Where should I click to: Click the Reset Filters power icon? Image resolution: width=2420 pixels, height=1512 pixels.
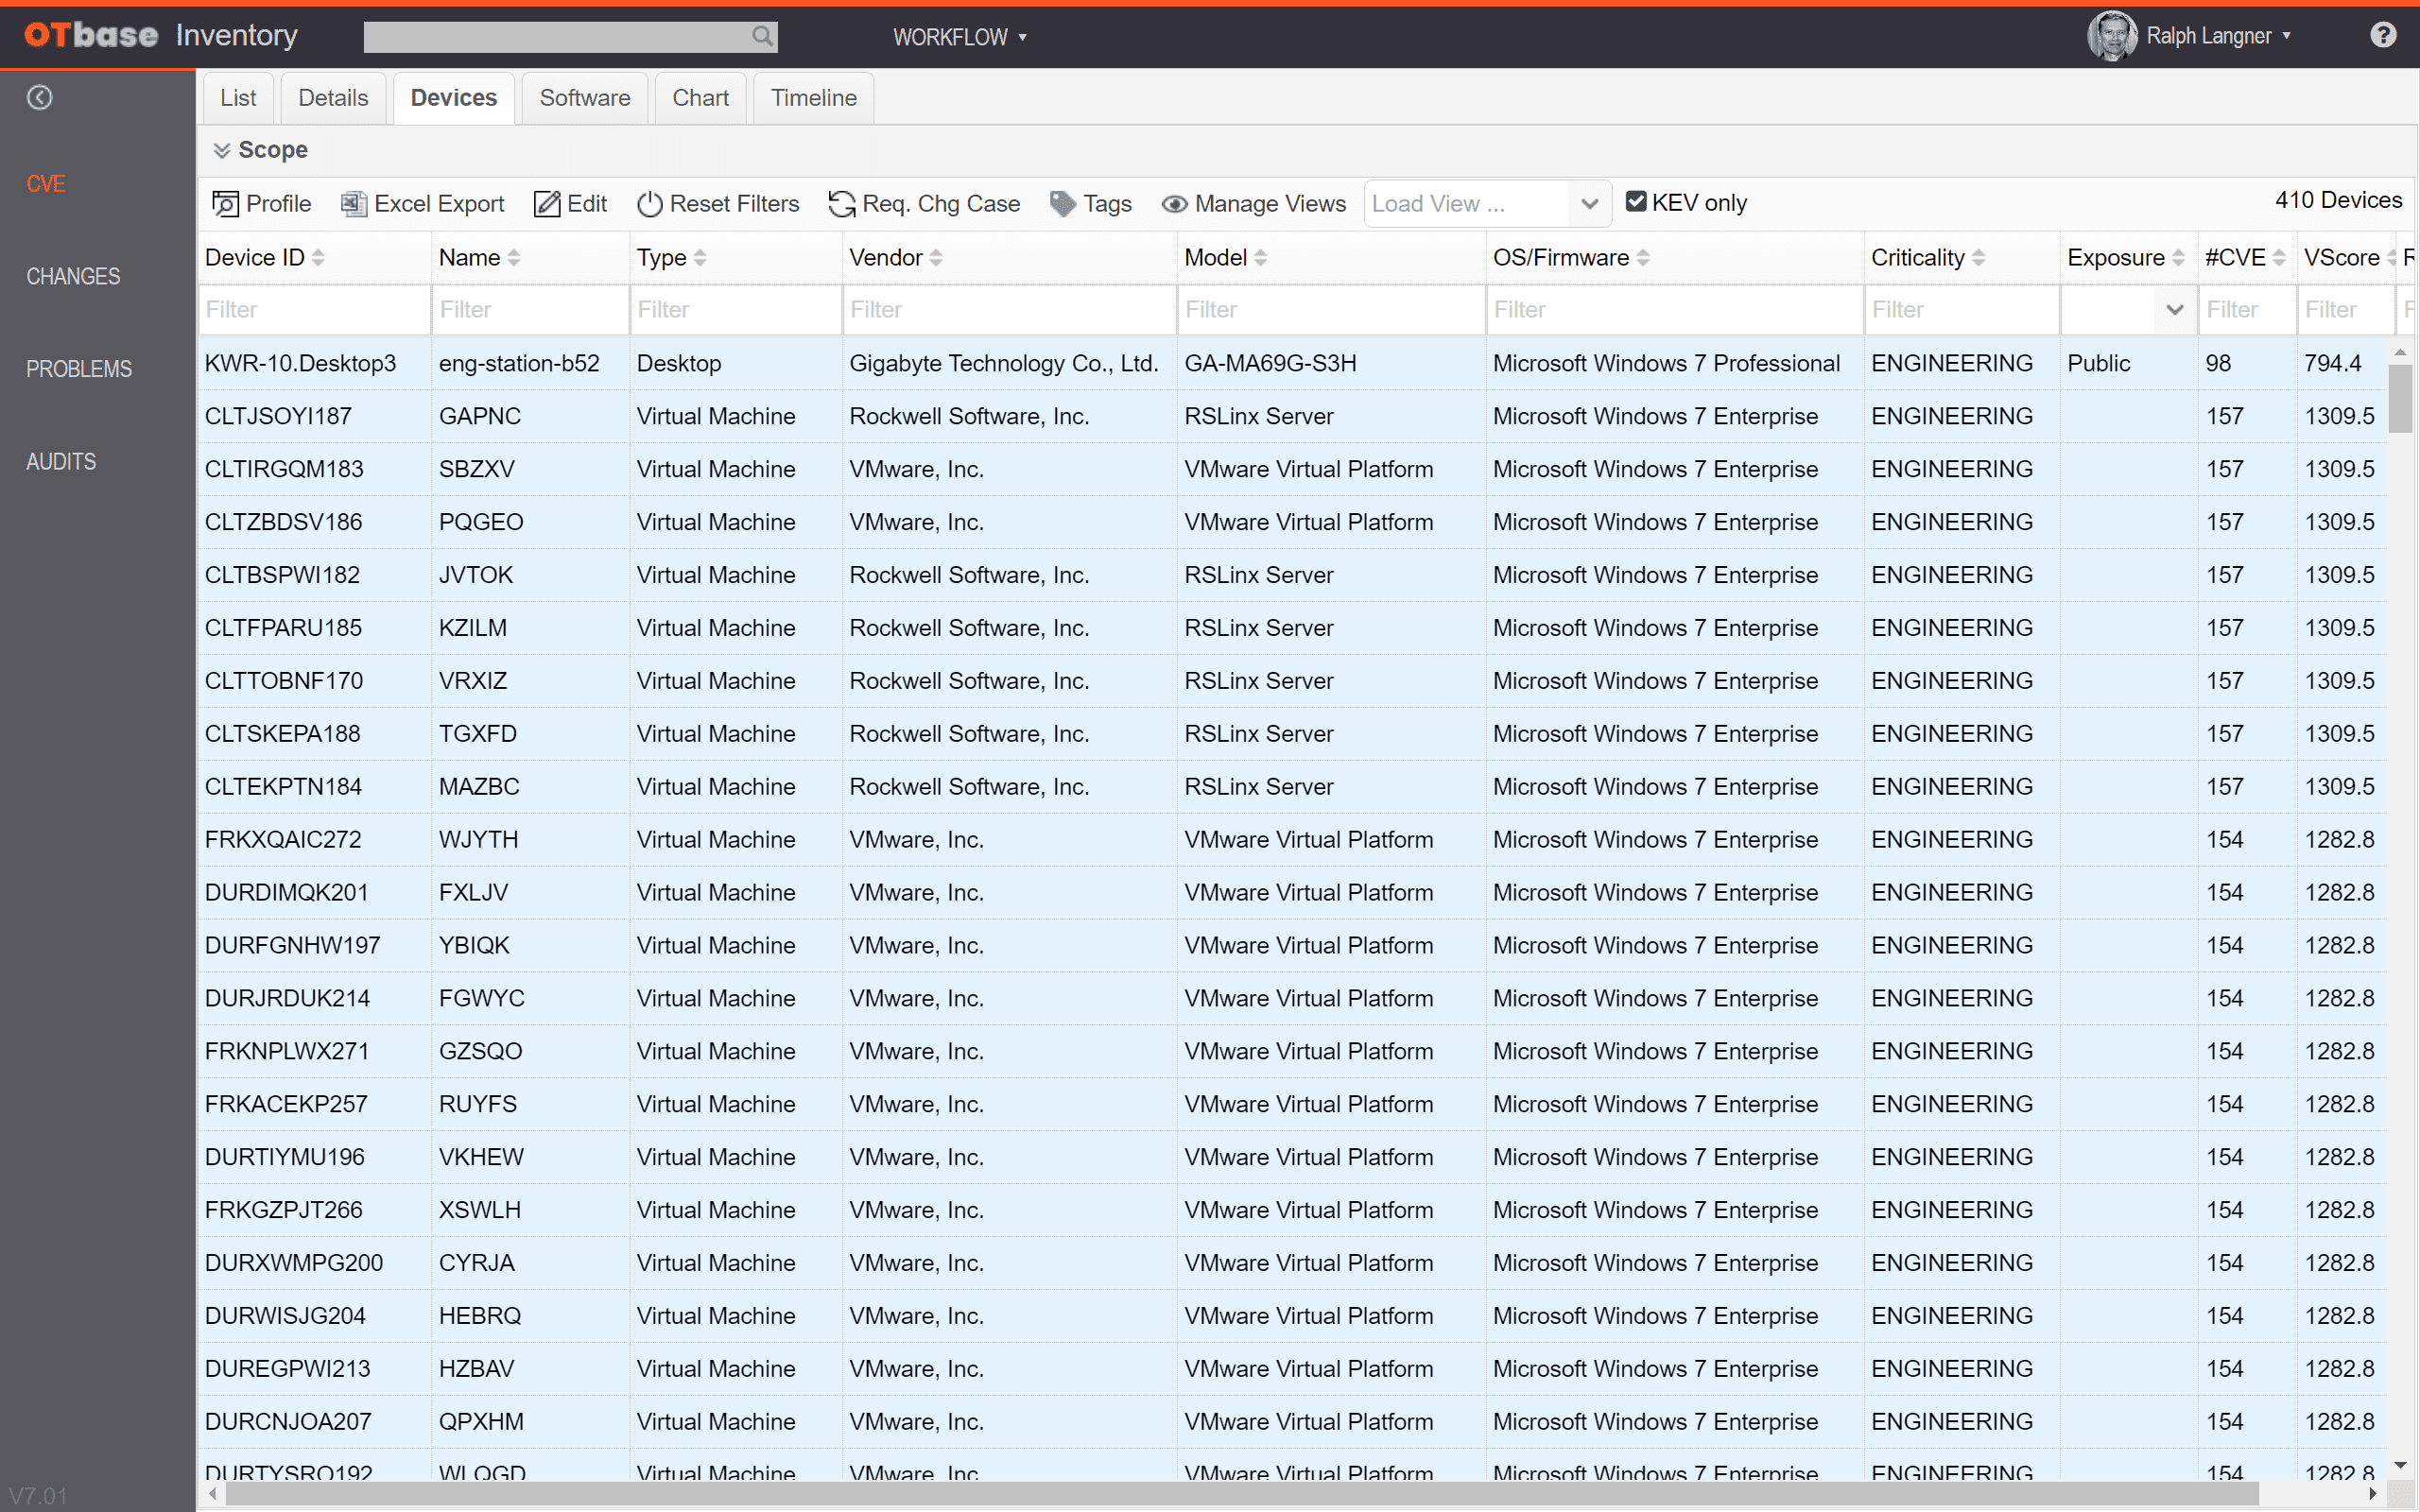tap(649, 204)
